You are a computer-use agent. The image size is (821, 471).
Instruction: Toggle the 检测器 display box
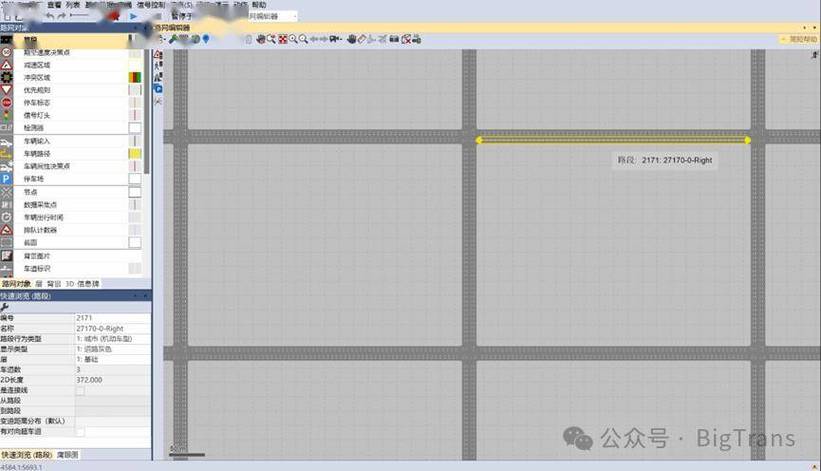134,128
